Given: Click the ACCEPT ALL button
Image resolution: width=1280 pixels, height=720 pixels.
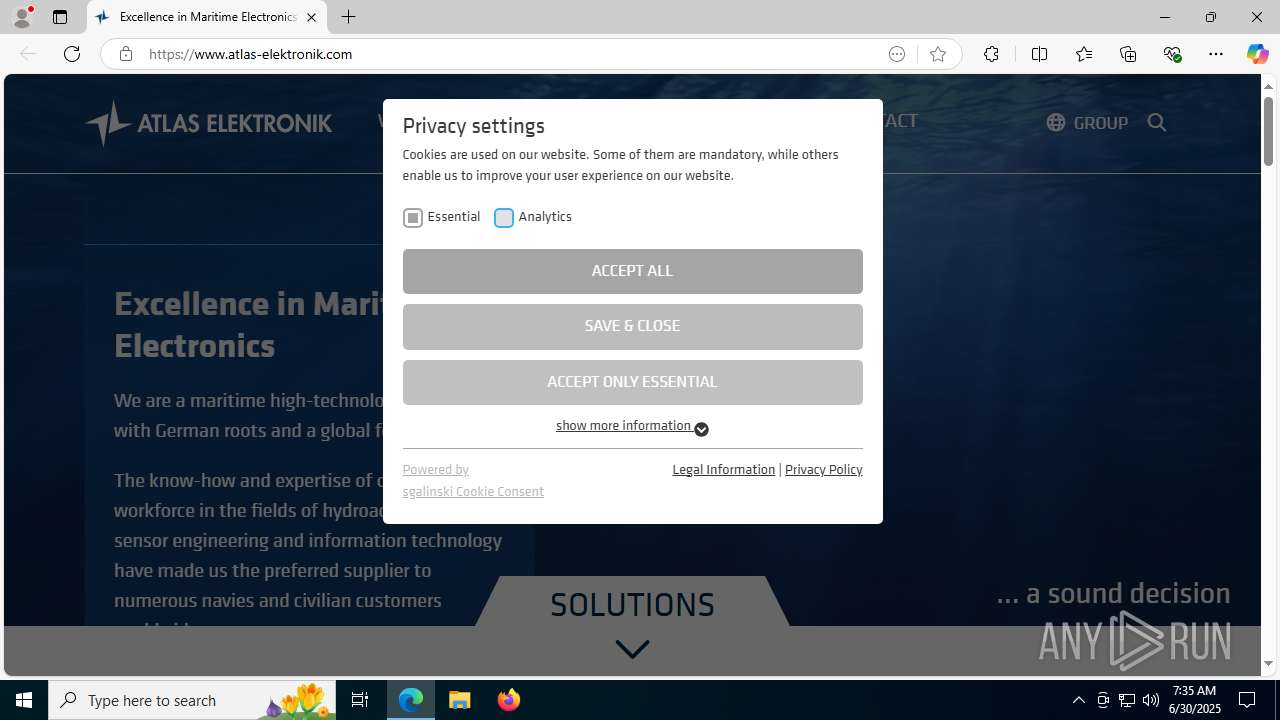Looking at the screenshot, I should pos(632,271).
